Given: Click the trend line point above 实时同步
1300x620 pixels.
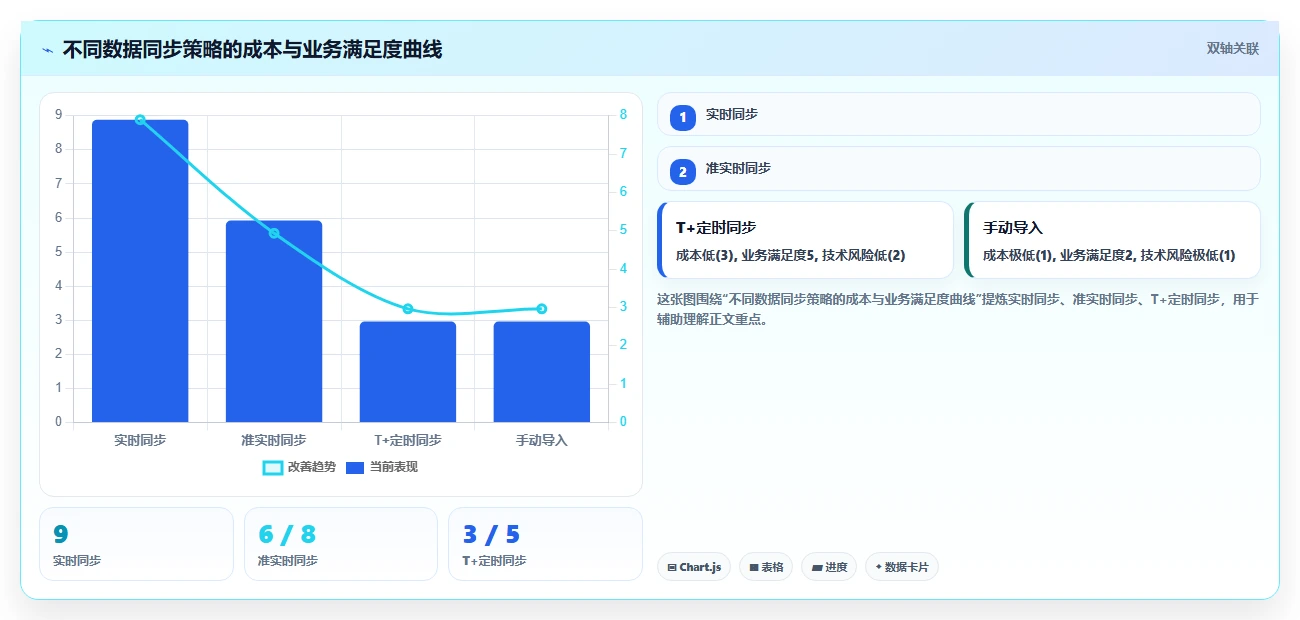Looking at the screenshot, I should coord(140,120).
